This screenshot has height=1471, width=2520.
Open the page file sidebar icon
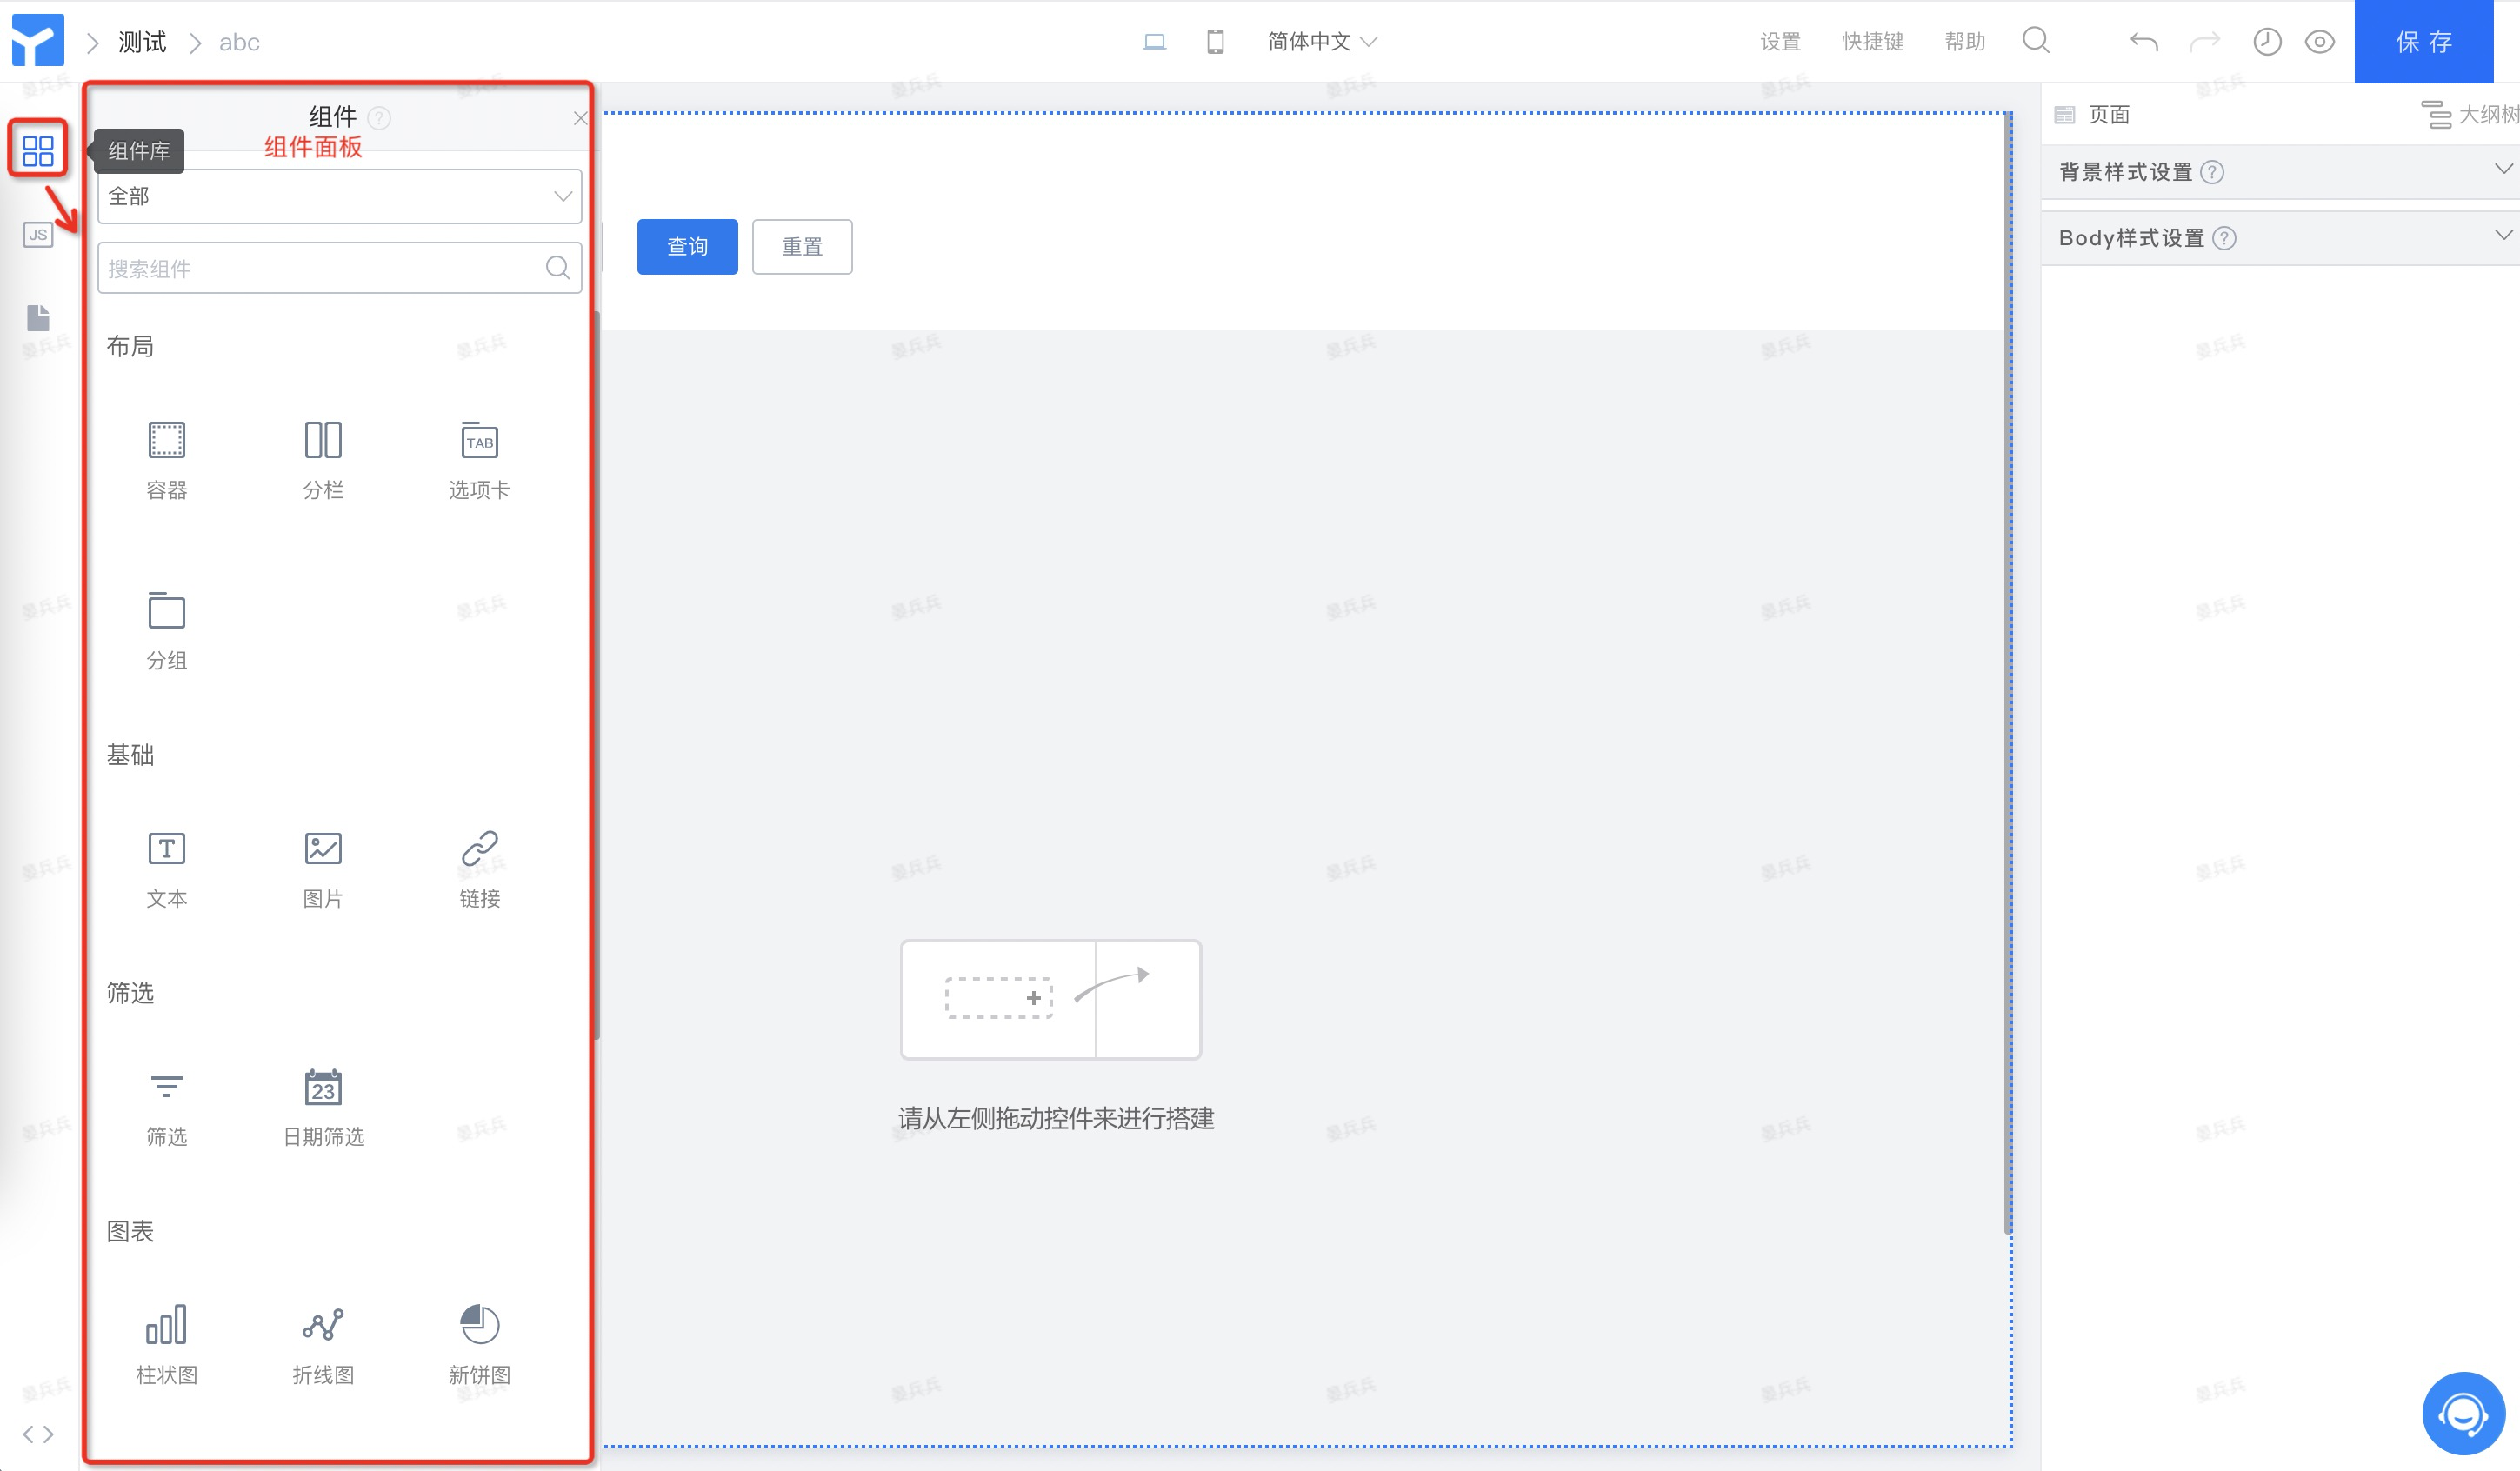click(x=38, y=318)
